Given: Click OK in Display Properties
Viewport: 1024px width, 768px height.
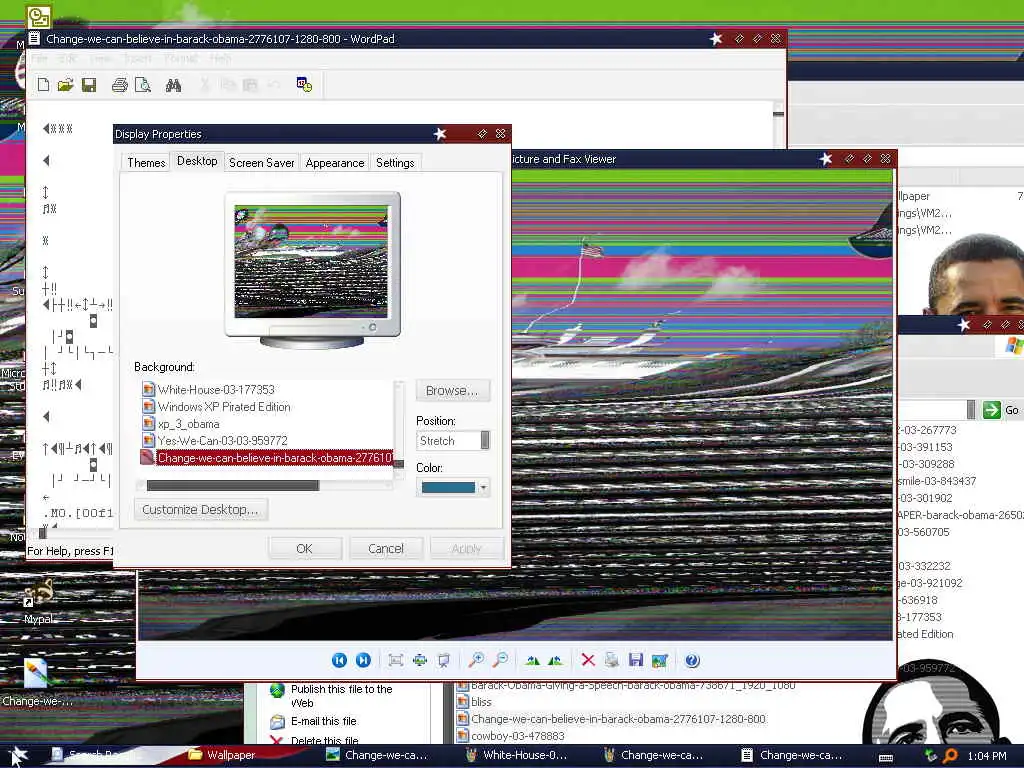Looking at the screenshot, I should point(304,549).
